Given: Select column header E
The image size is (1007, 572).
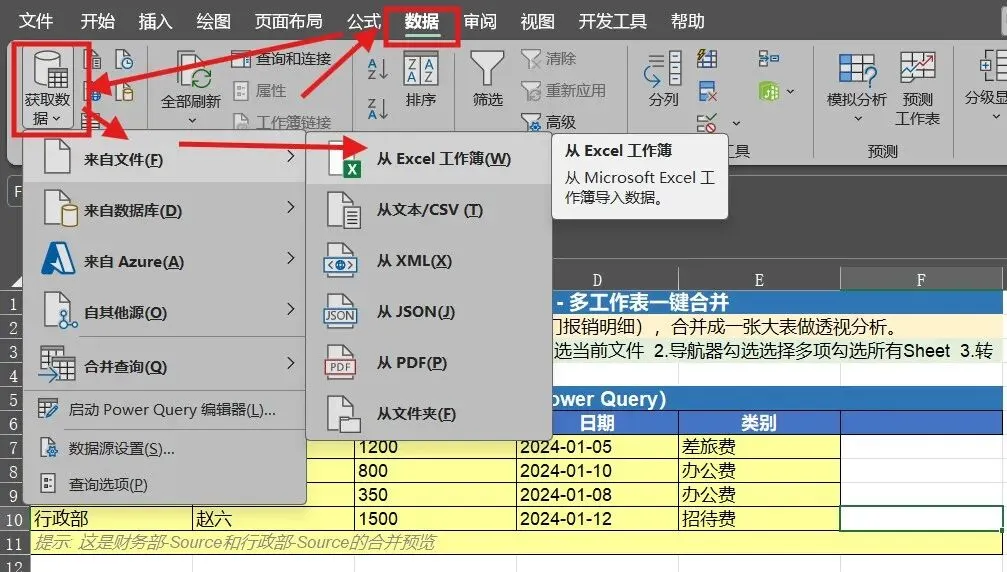Looking at the screenshot, I should point(759,280).
